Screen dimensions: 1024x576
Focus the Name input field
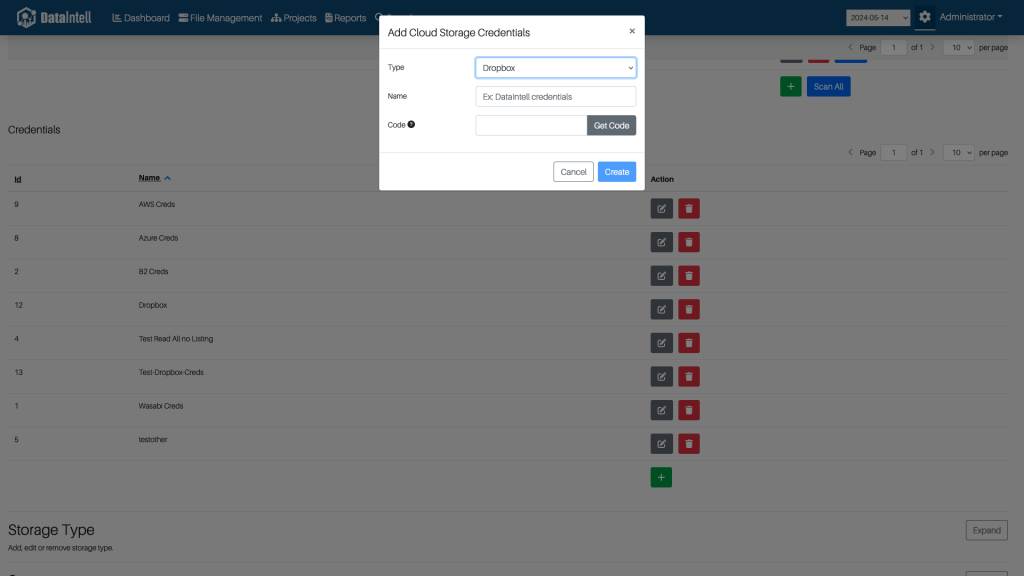[556, 97]
